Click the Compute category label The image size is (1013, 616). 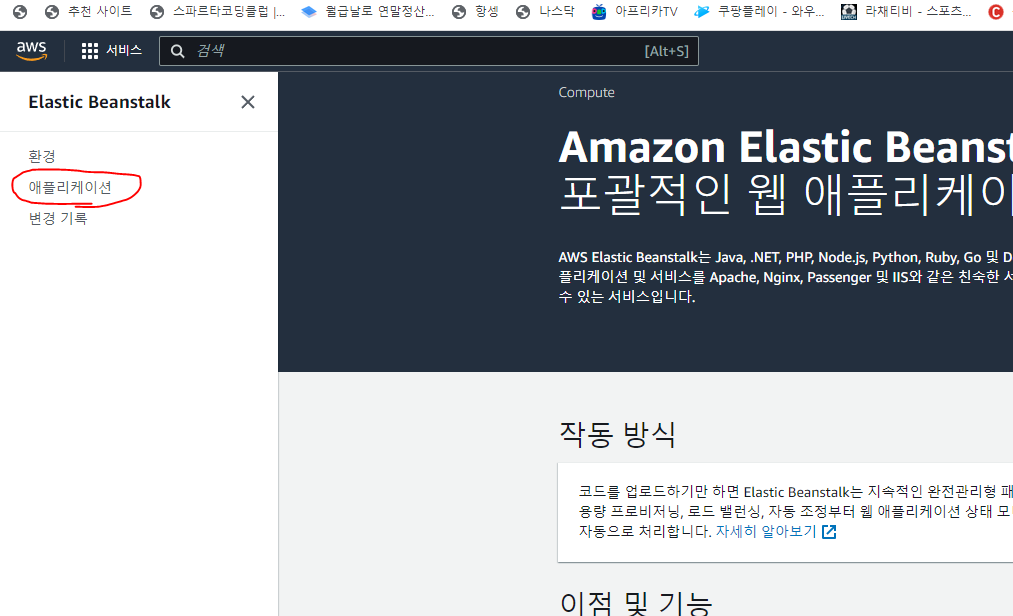[x=587, y=92]
